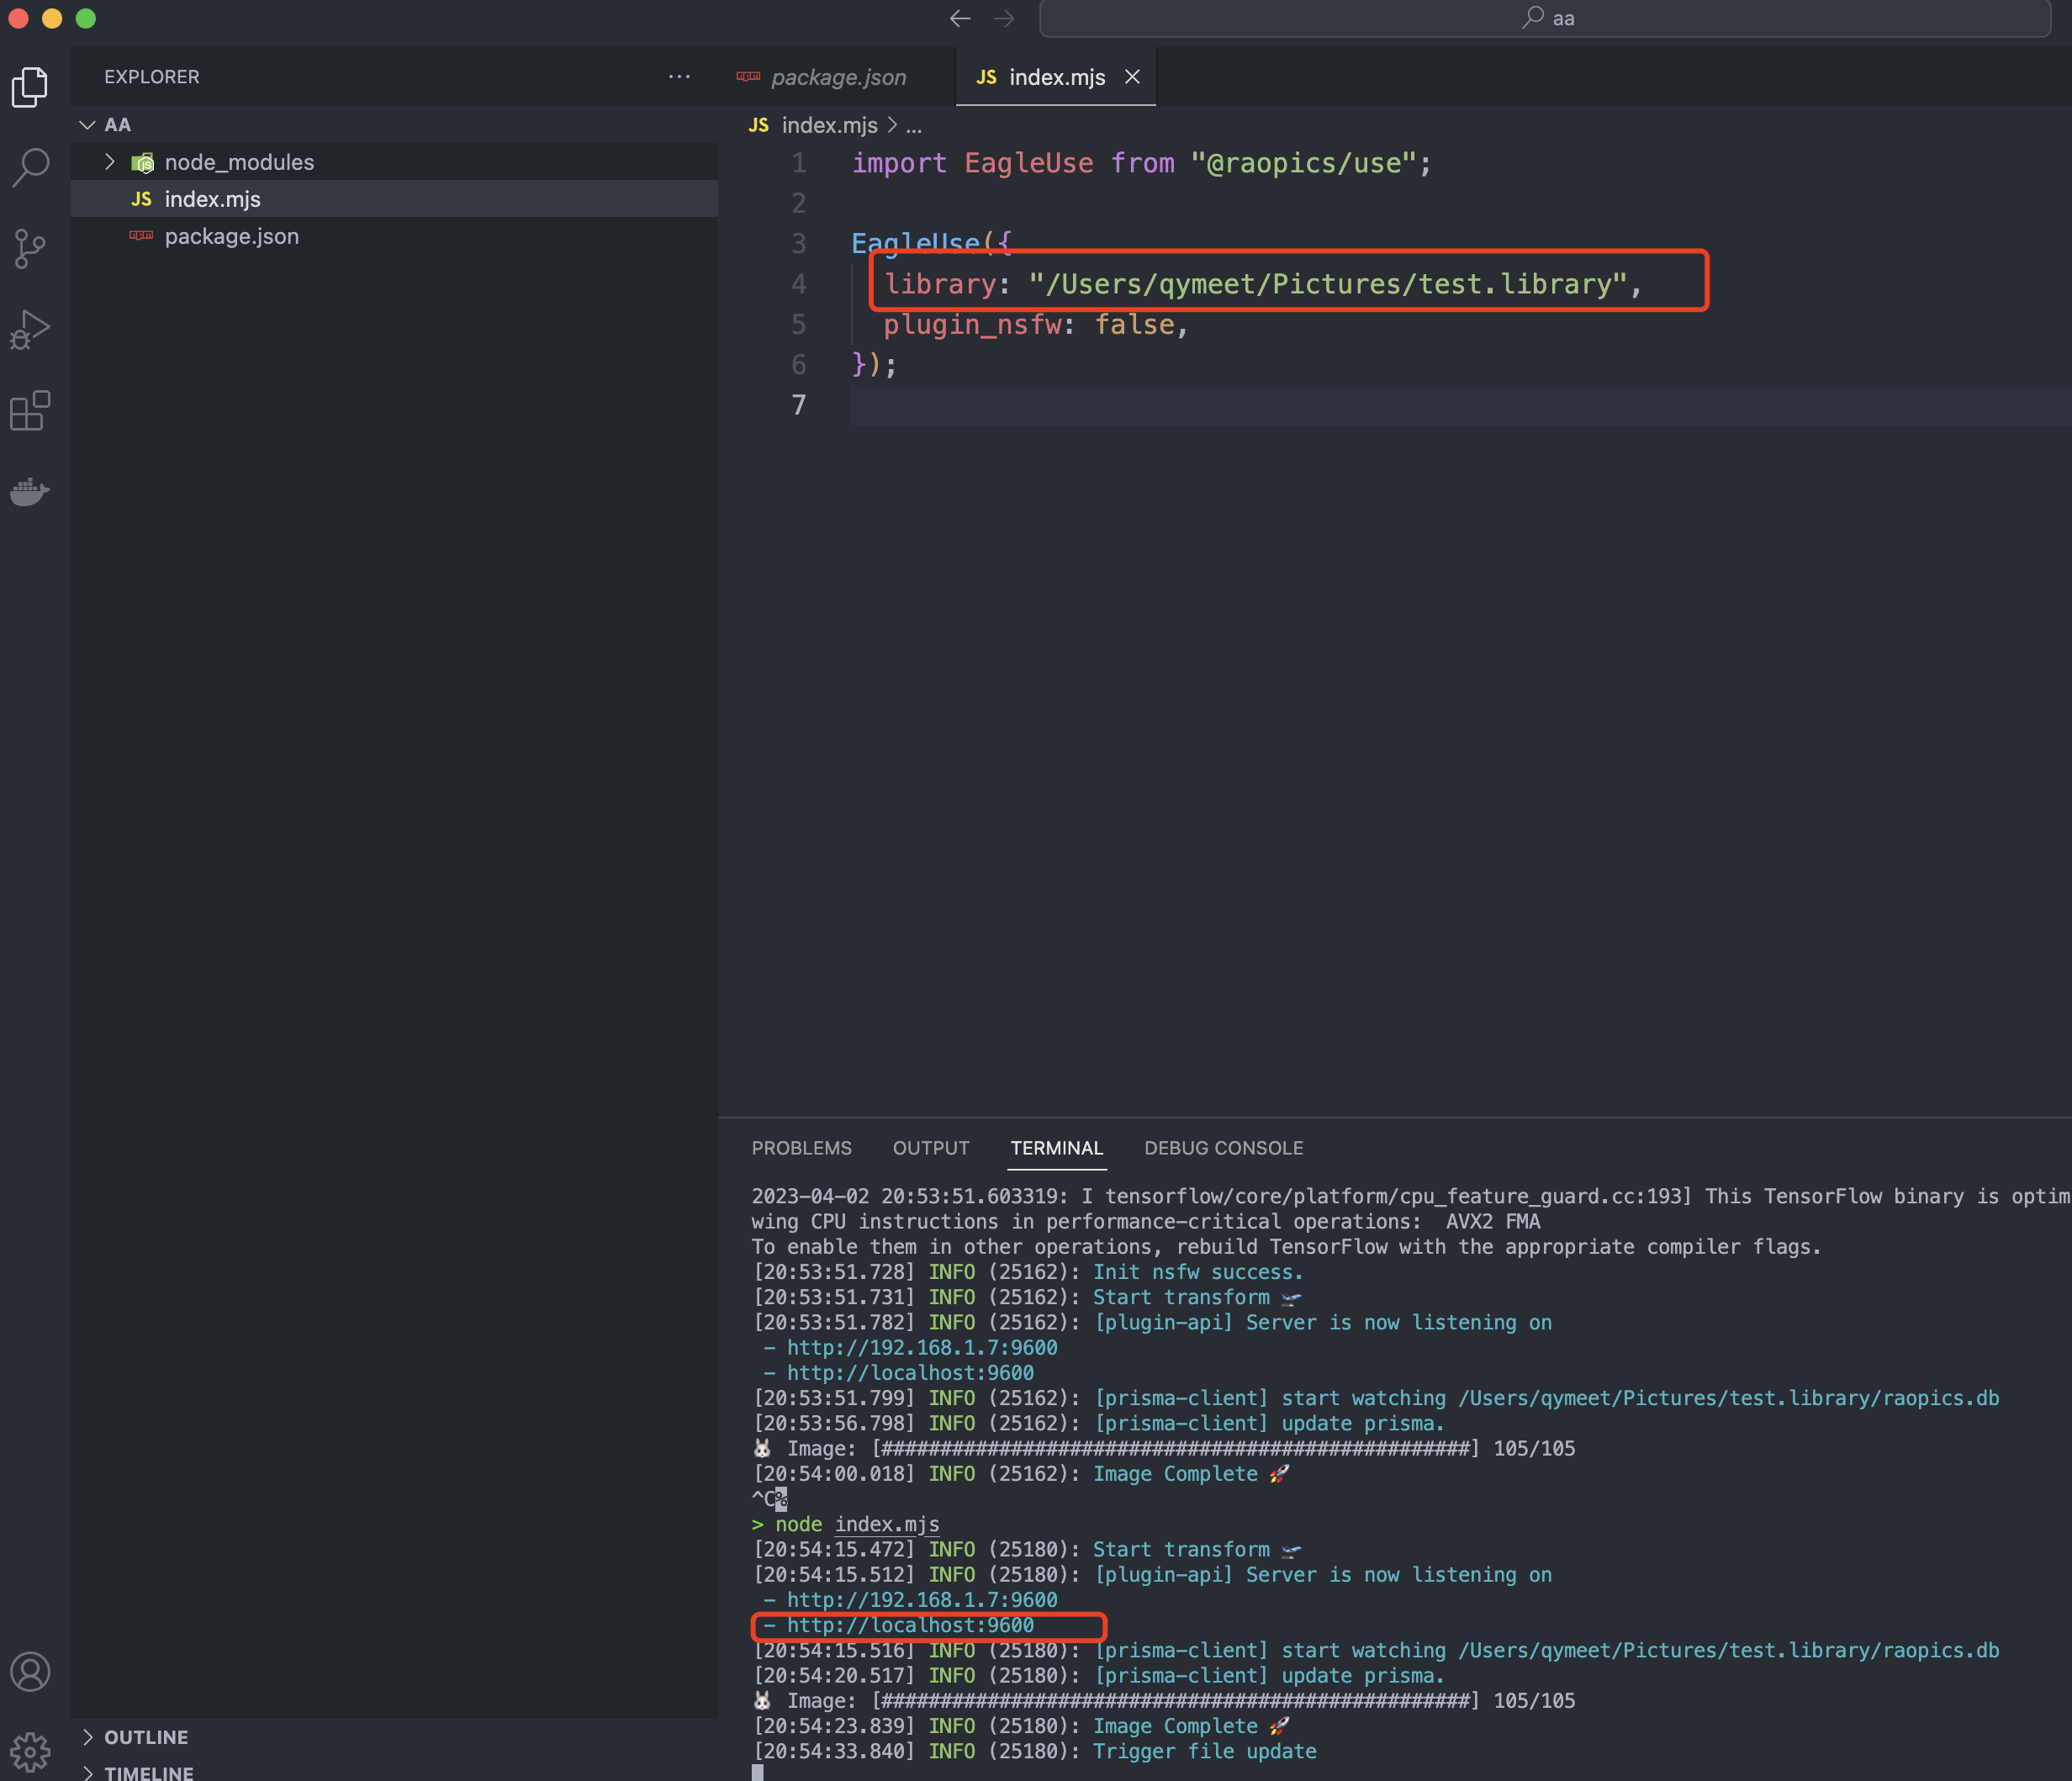Collapse the AA folder in Explorer
The image size is (2072, 1781).
pos(87,124)
